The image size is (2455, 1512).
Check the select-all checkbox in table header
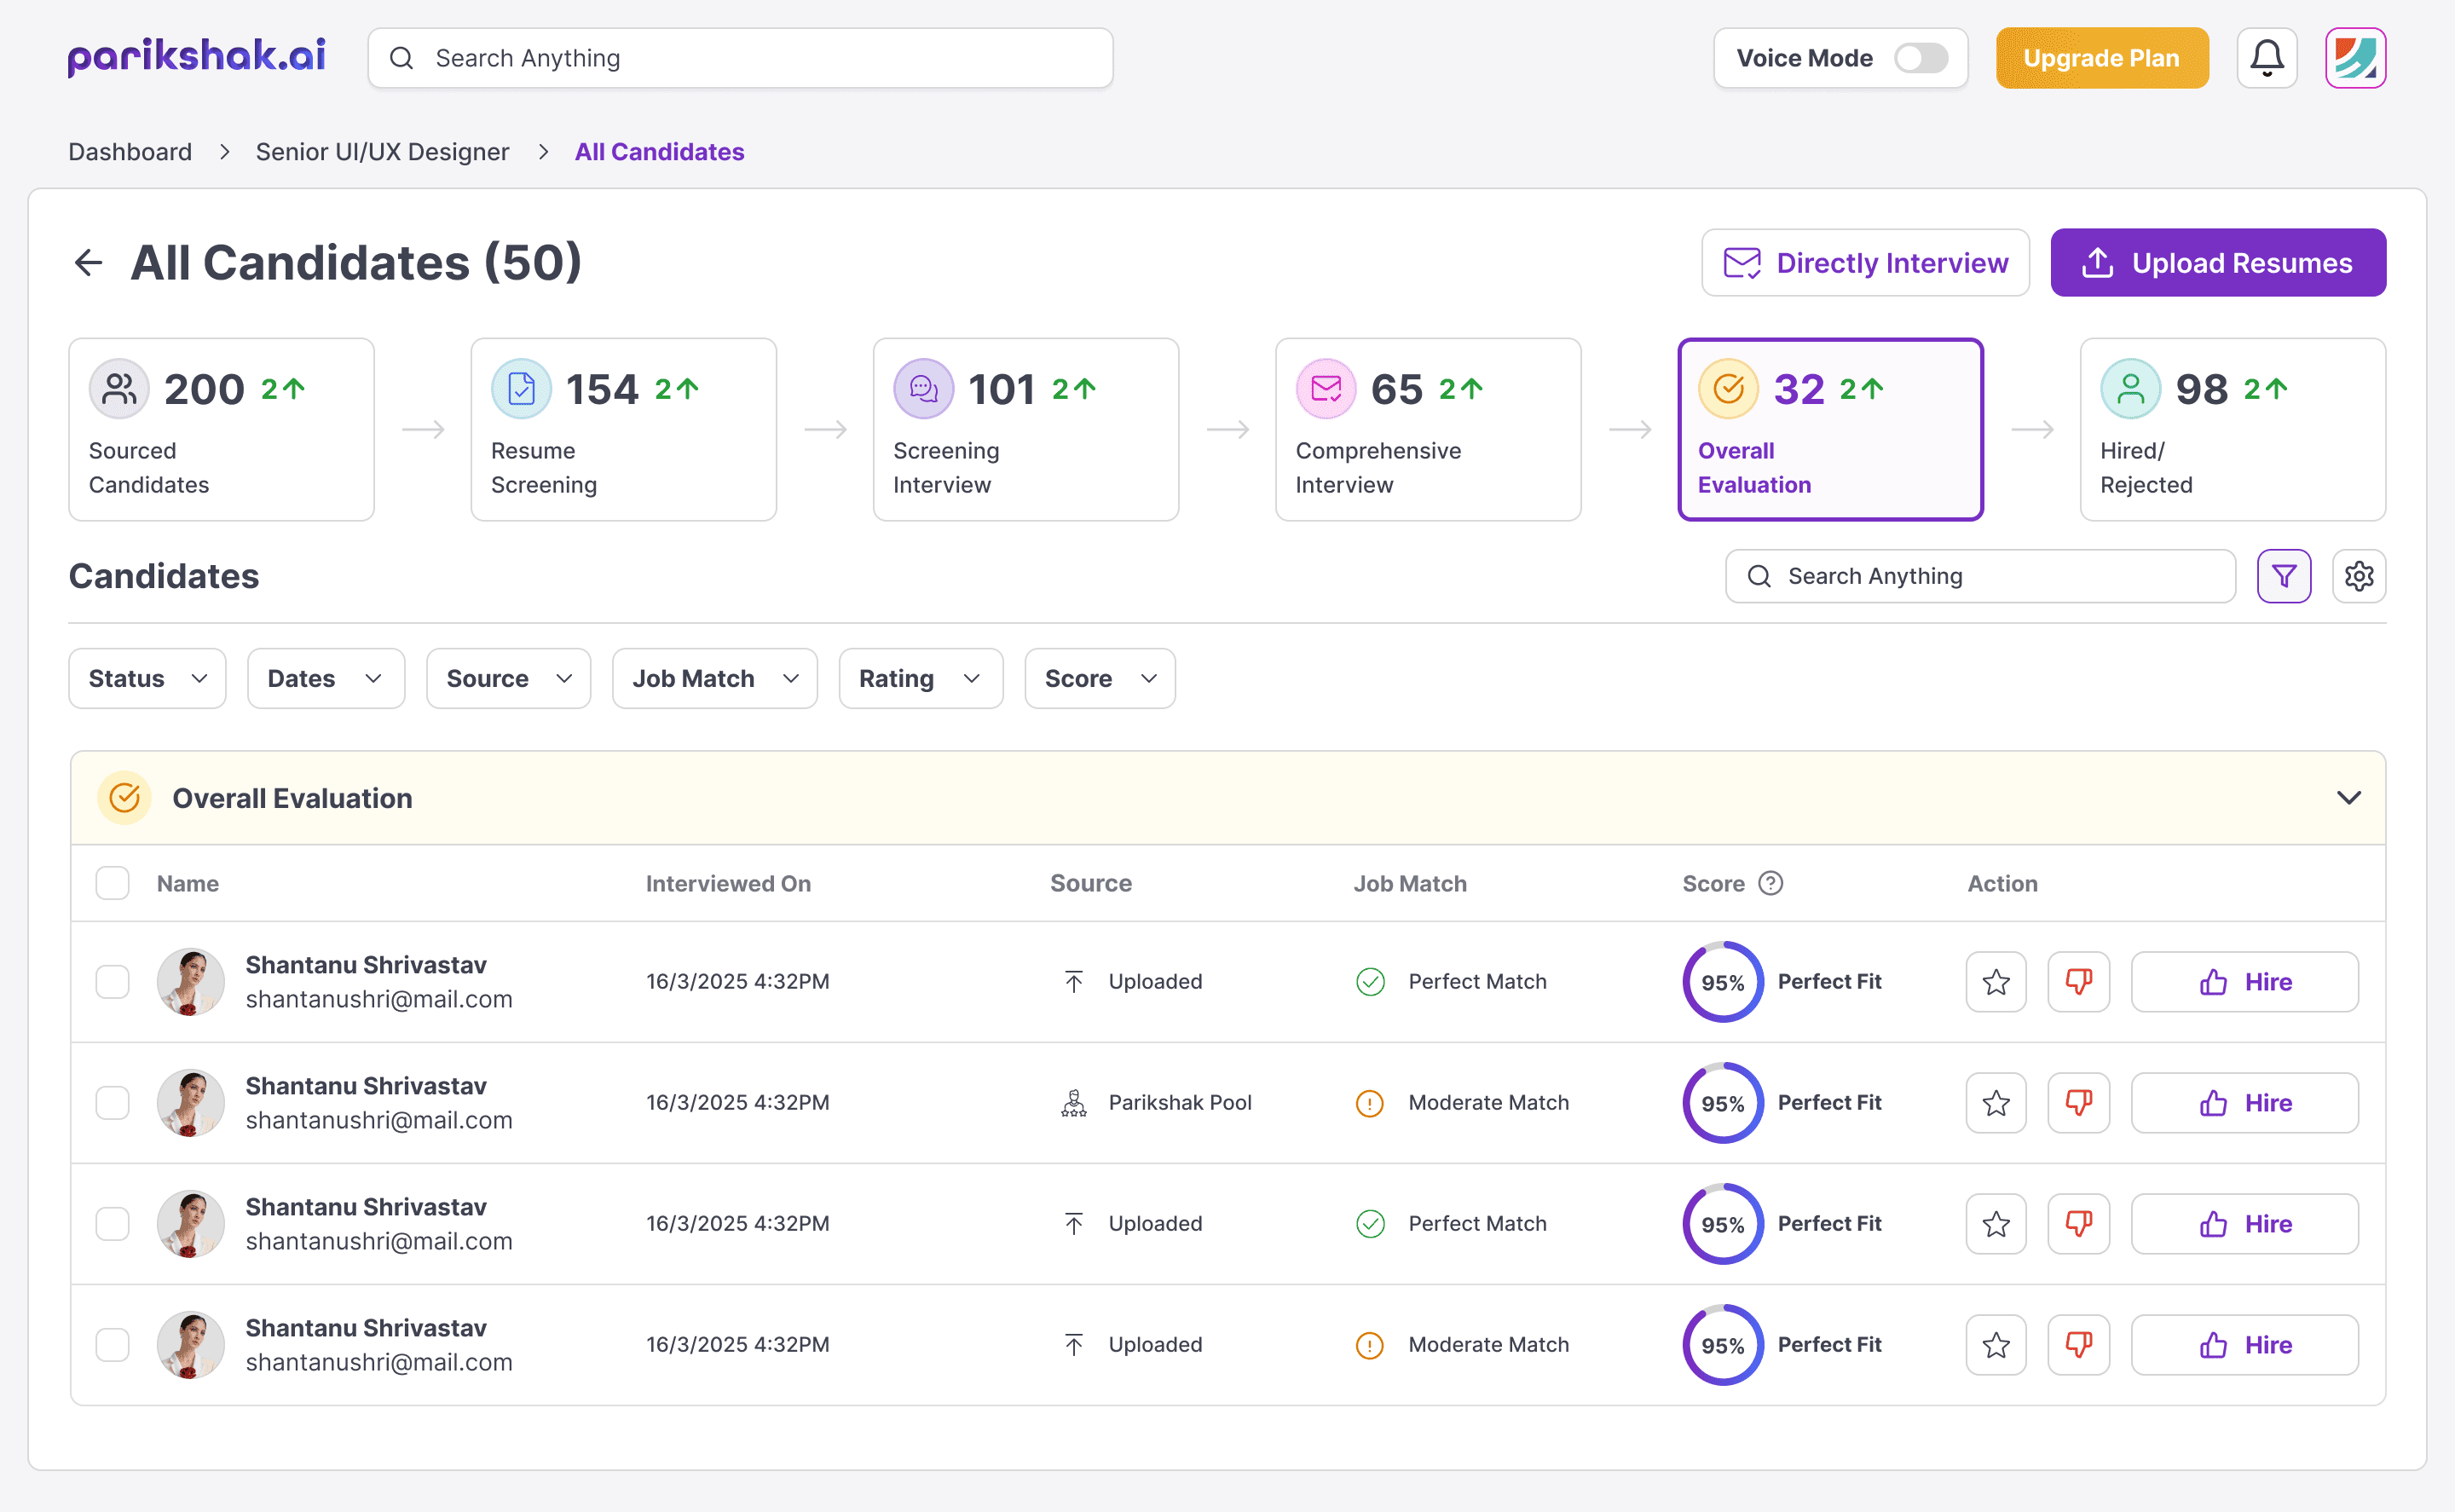coord(112,883)
